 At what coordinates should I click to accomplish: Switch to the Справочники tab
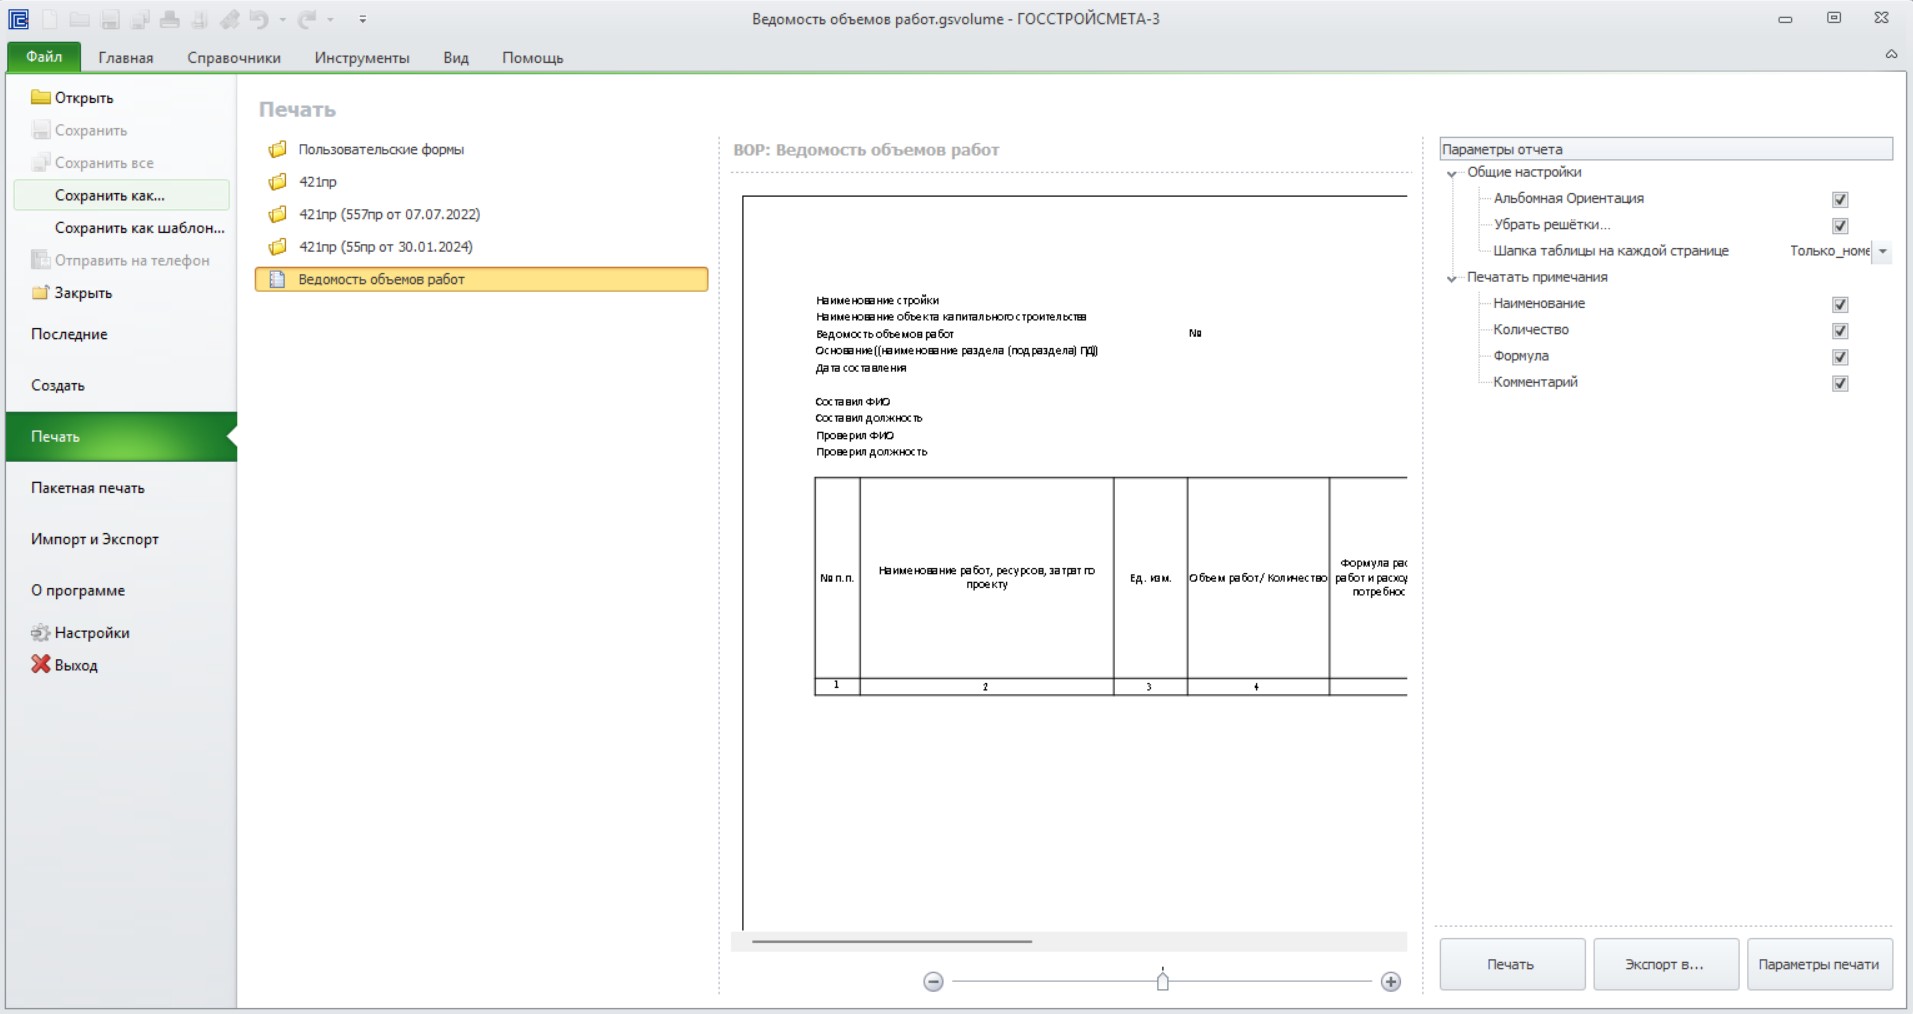point(234,58)
